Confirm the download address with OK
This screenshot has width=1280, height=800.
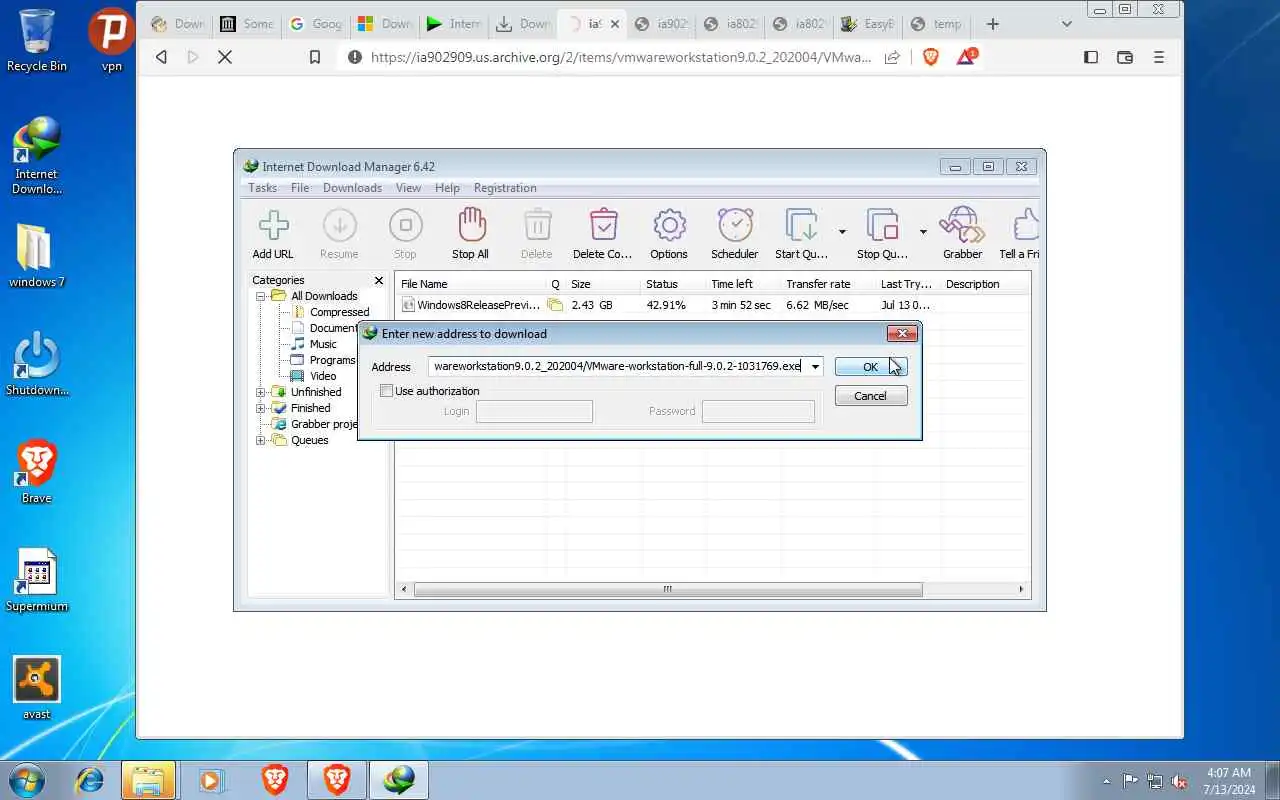tap(870, 367)
